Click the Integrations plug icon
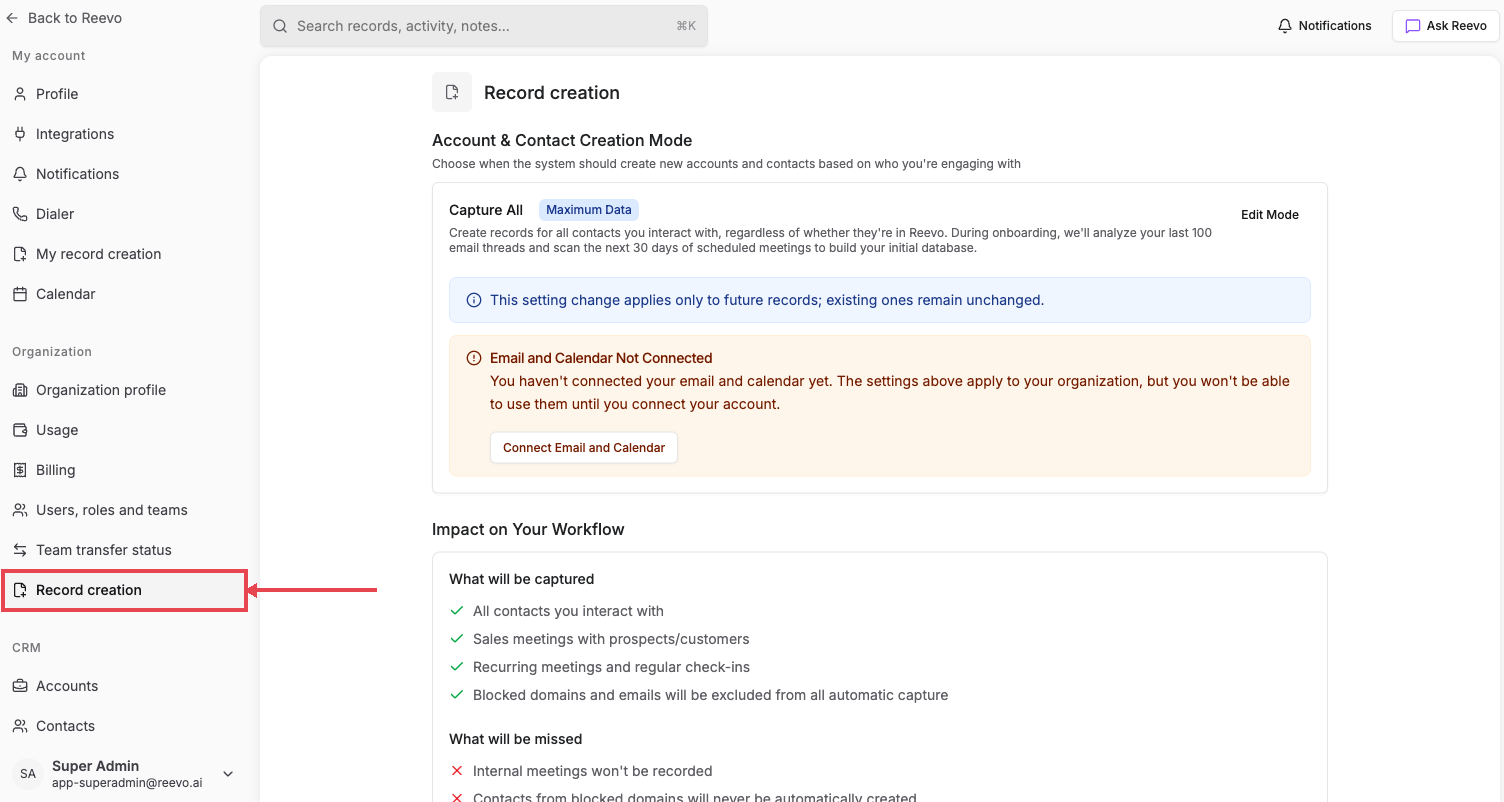The image size is (1504, 802). (x=20, y=134)
